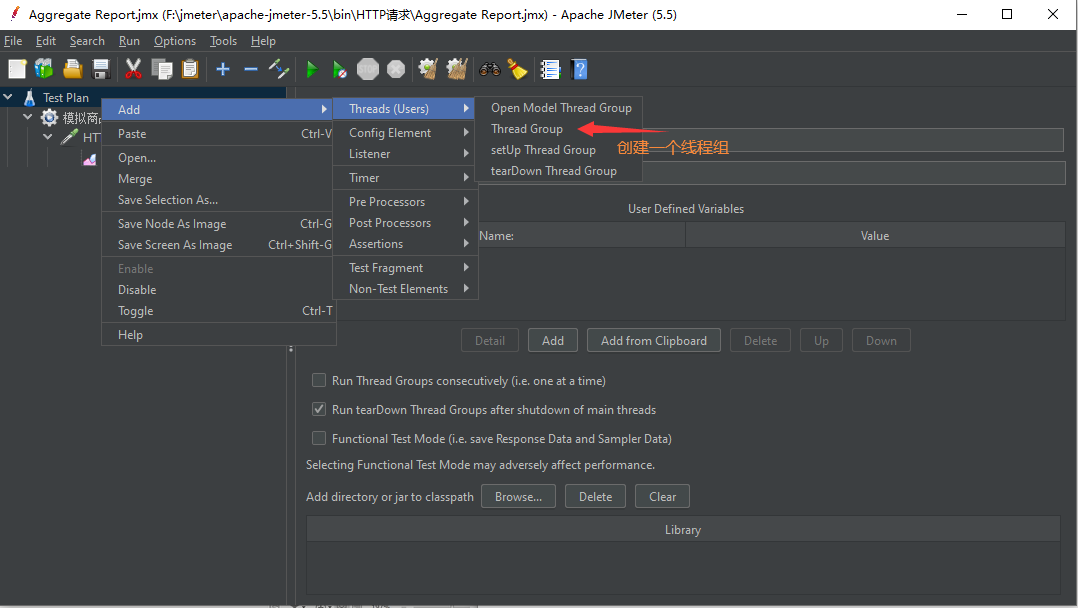1078x608 pixels.
Task: Toggle Run Thread Groups consecutively checkbox
Action: [319, 380]
